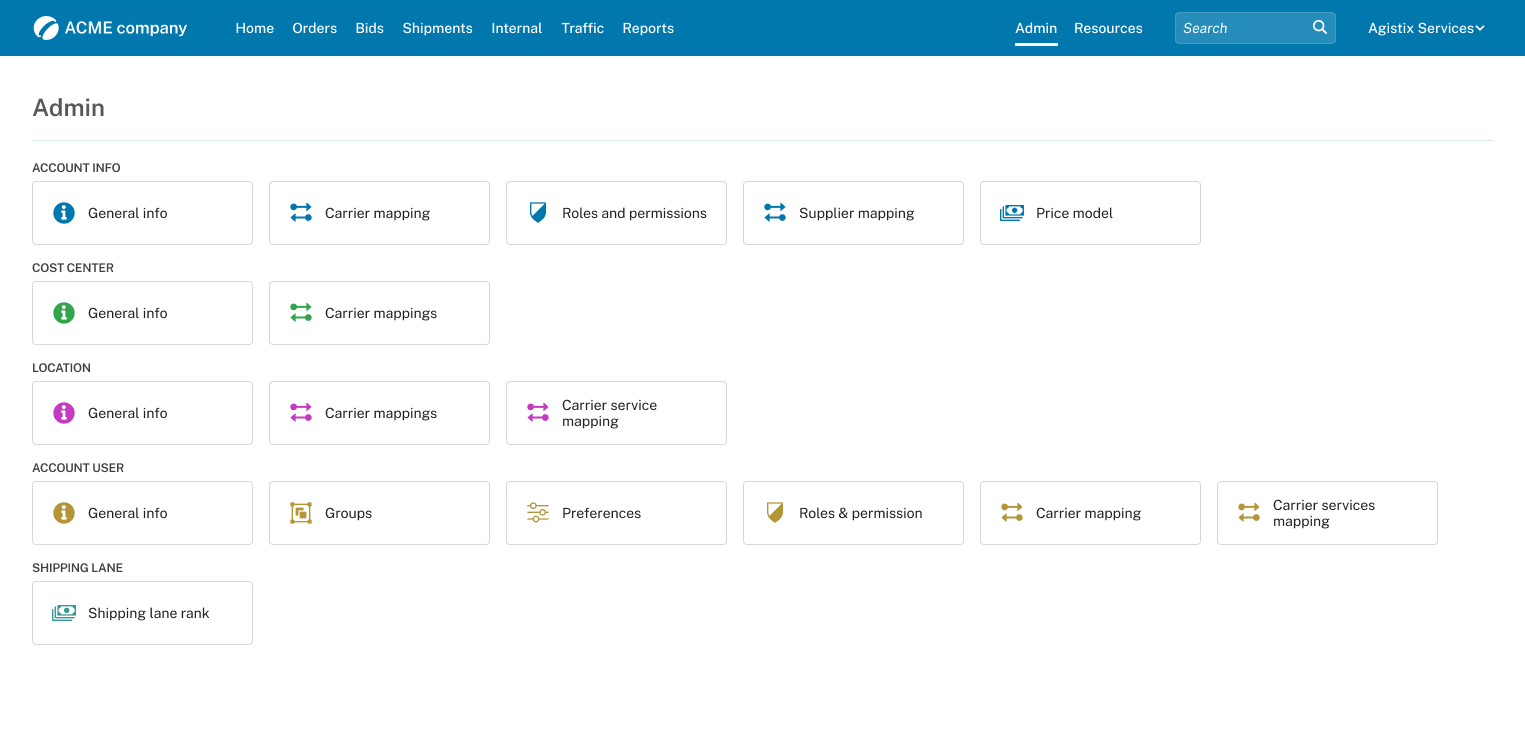1525x751 pixels.
Task: Click the Groups icon under Account User
Action: 301,513
